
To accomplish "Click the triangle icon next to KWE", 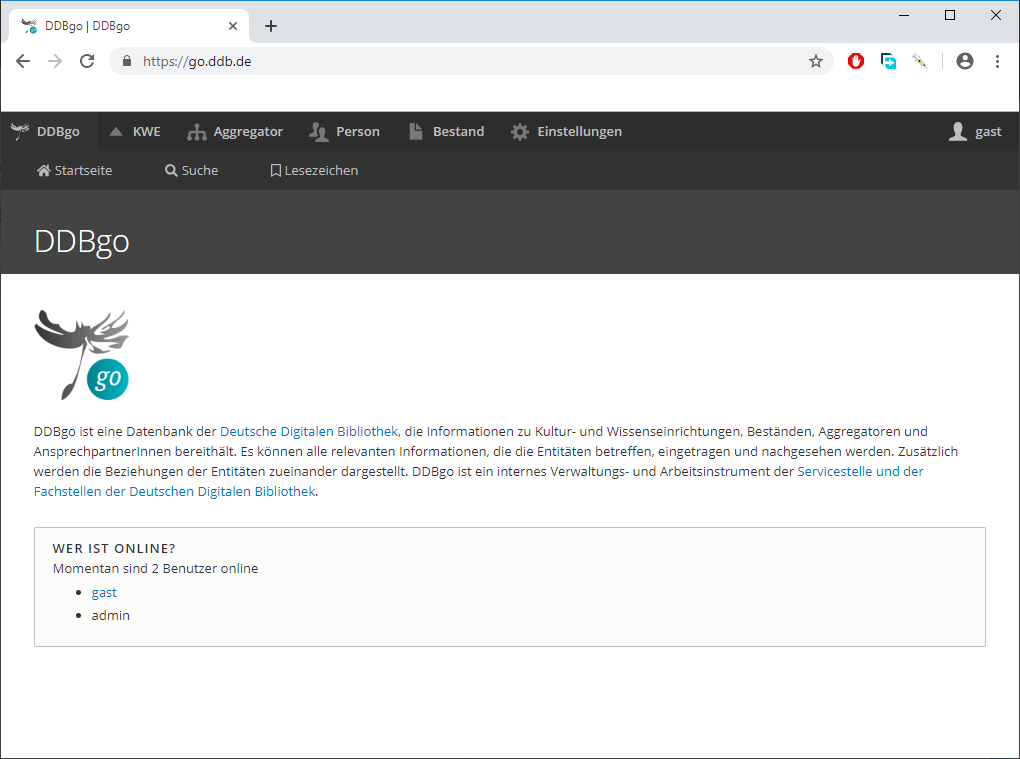I will coord(116,131).
